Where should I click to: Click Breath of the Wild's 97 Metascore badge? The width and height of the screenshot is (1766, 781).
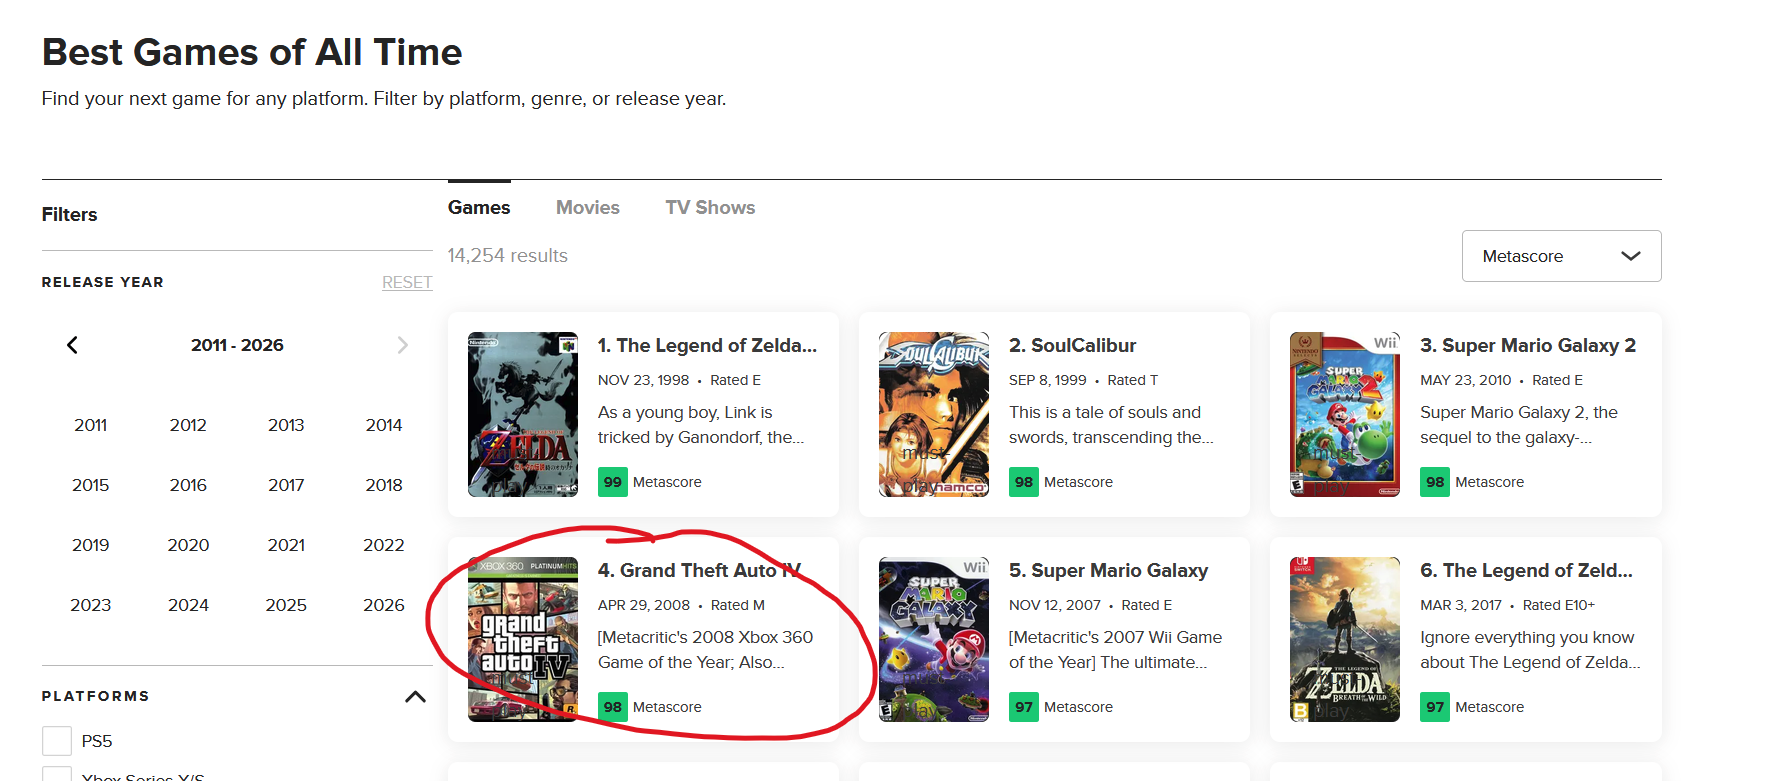(x=1435, y=707)
